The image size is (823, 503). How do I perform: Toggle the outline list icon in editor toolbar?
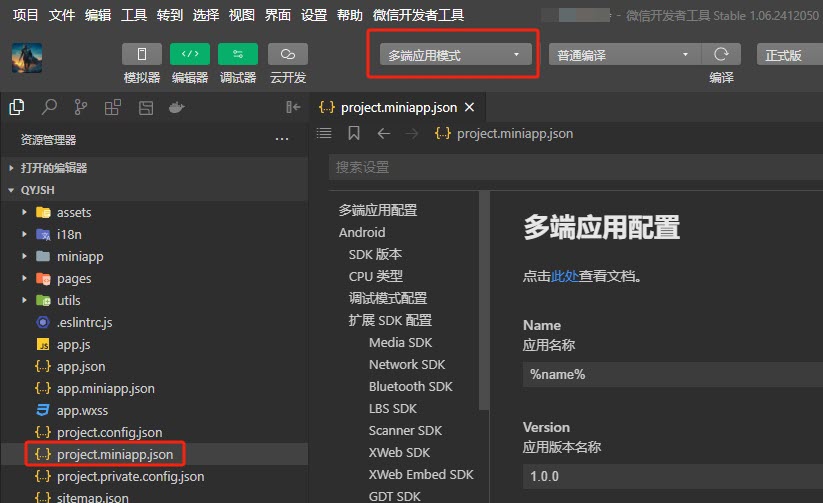324,133
